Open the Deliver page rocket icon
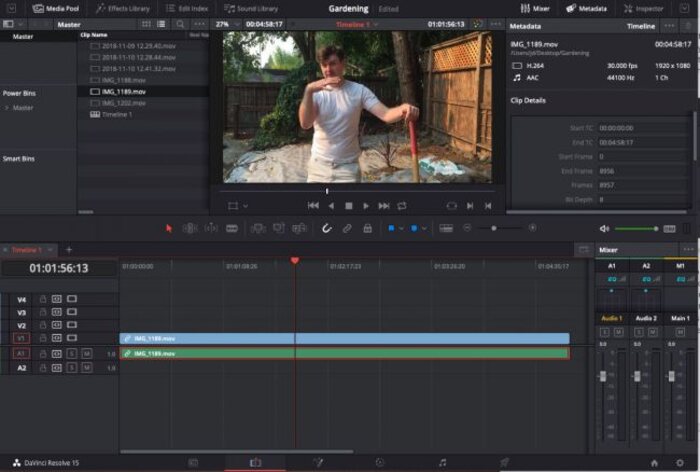700x472 pixels. click(504, 463)
